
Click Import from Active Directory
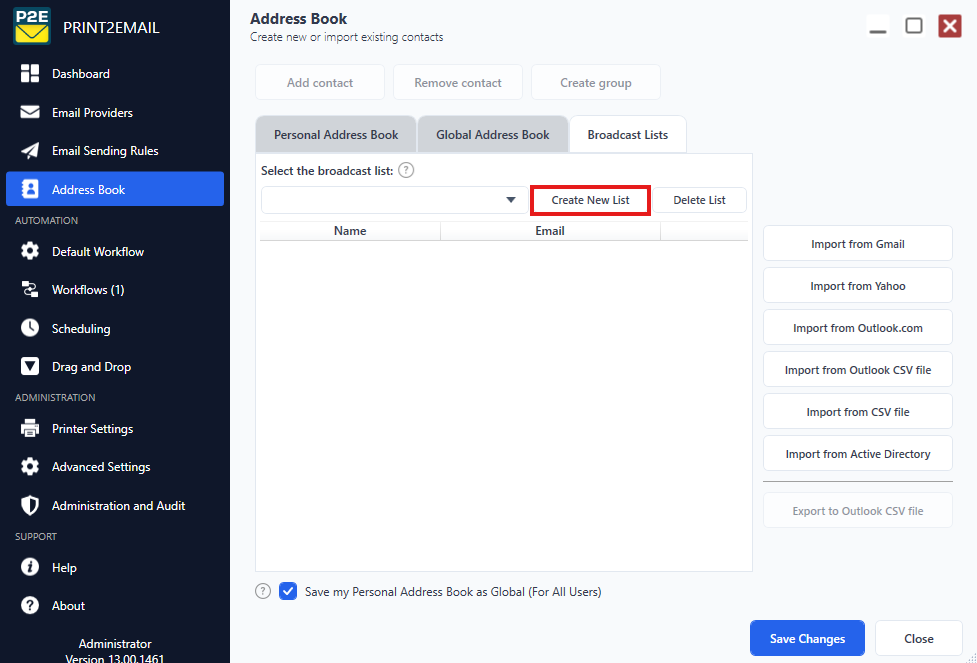857,454
